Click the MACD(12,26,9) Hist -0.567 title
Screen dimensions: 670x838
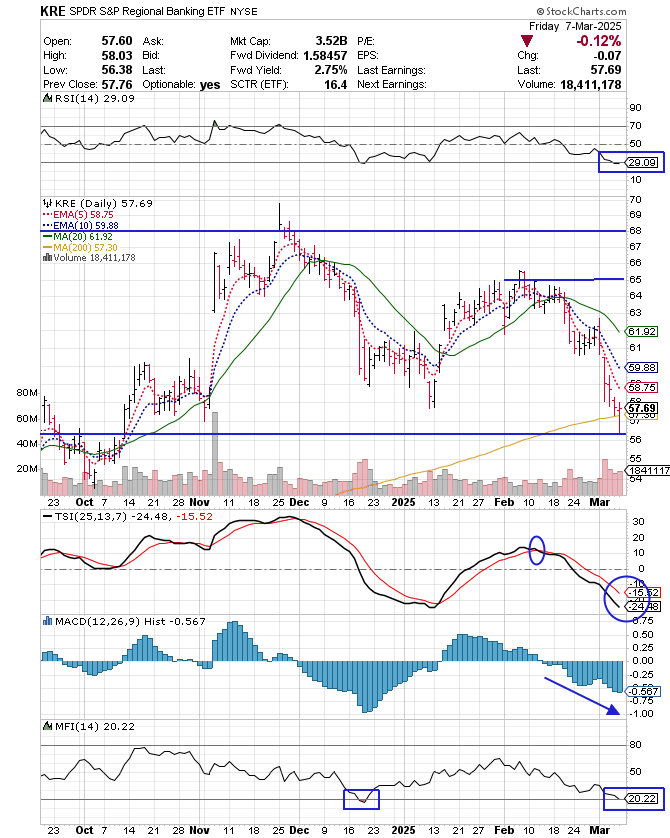pos(130,622)
